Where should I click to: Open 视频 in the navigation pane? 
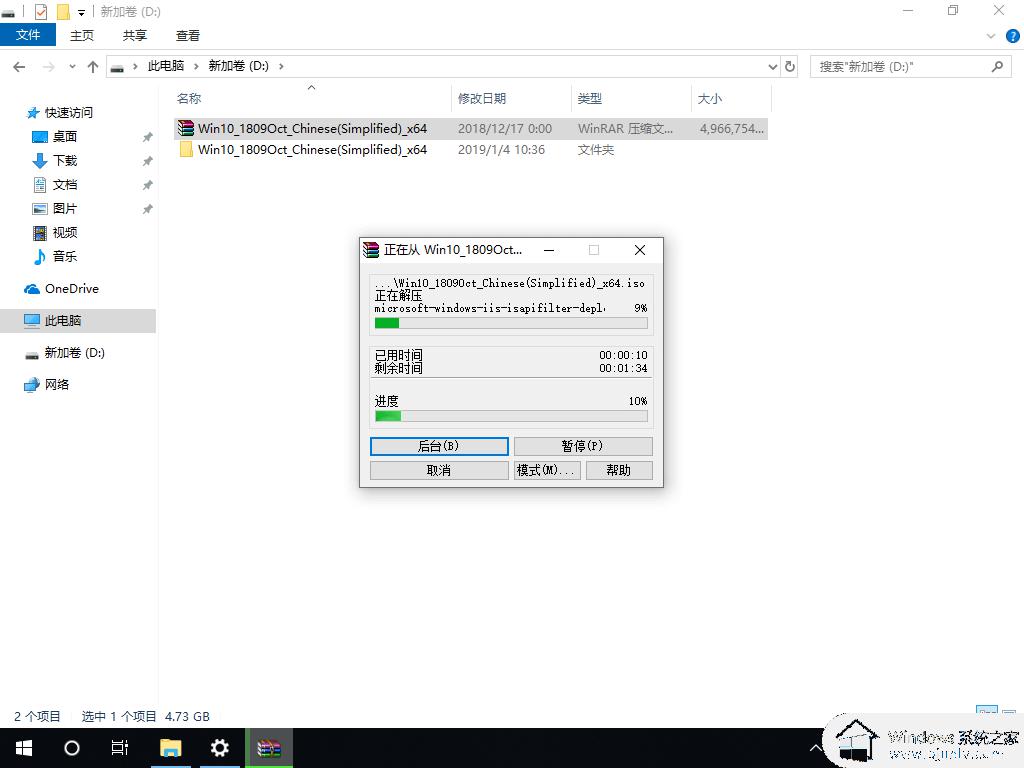[x=65, y=232]
